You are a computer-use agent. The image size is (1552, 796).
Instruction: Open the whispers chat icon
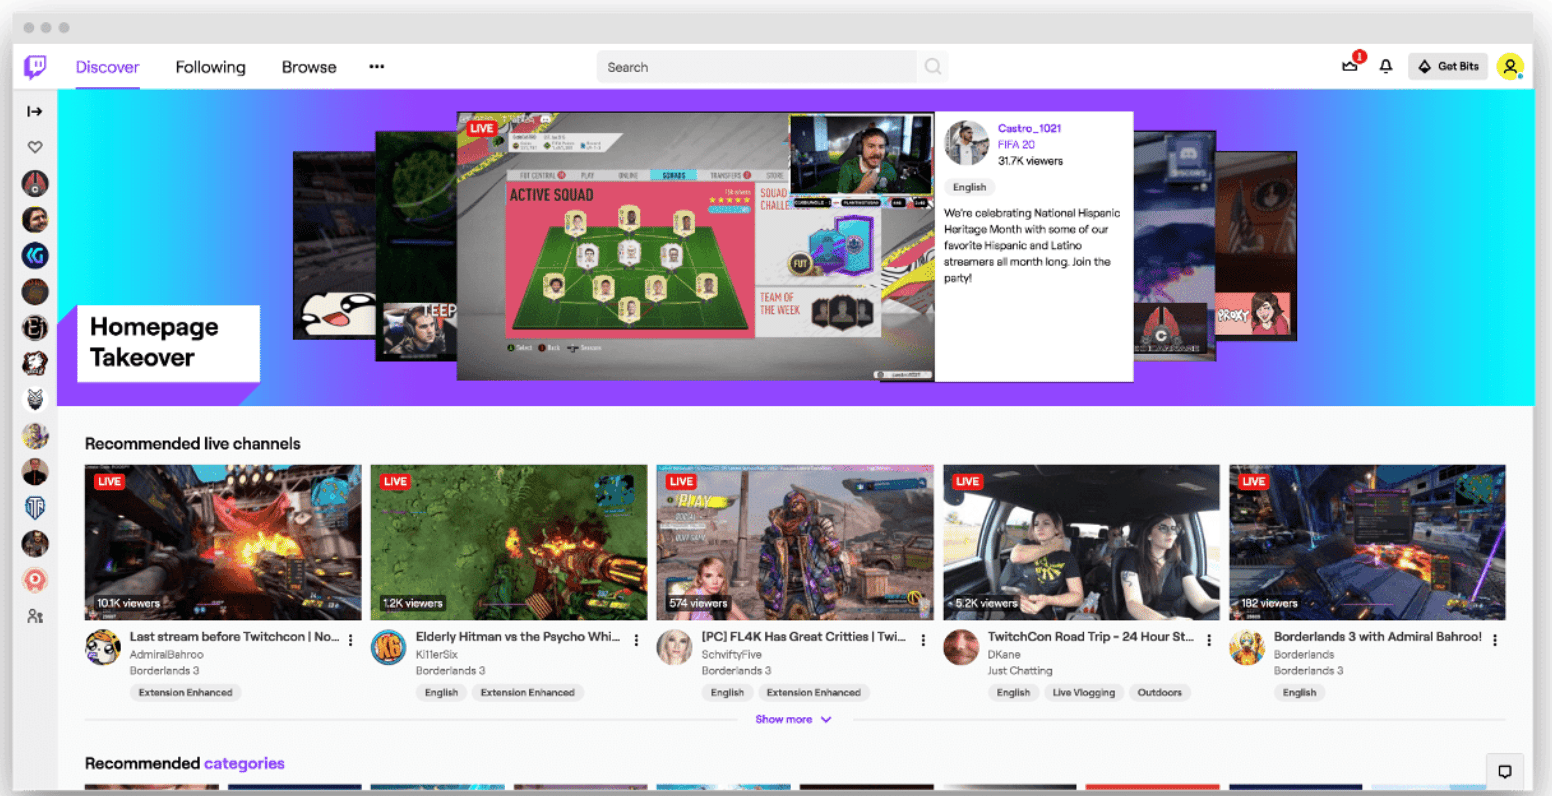[x=1504, y=771]
